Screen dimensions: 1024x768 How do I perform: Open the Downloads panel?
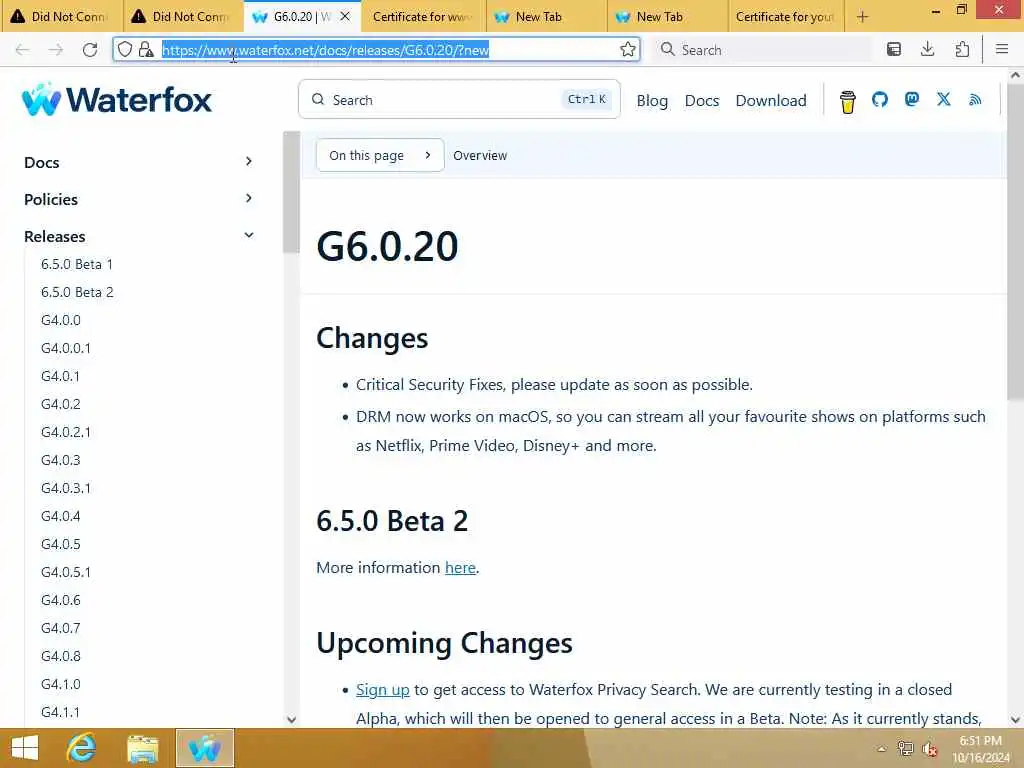click(927, 50)
